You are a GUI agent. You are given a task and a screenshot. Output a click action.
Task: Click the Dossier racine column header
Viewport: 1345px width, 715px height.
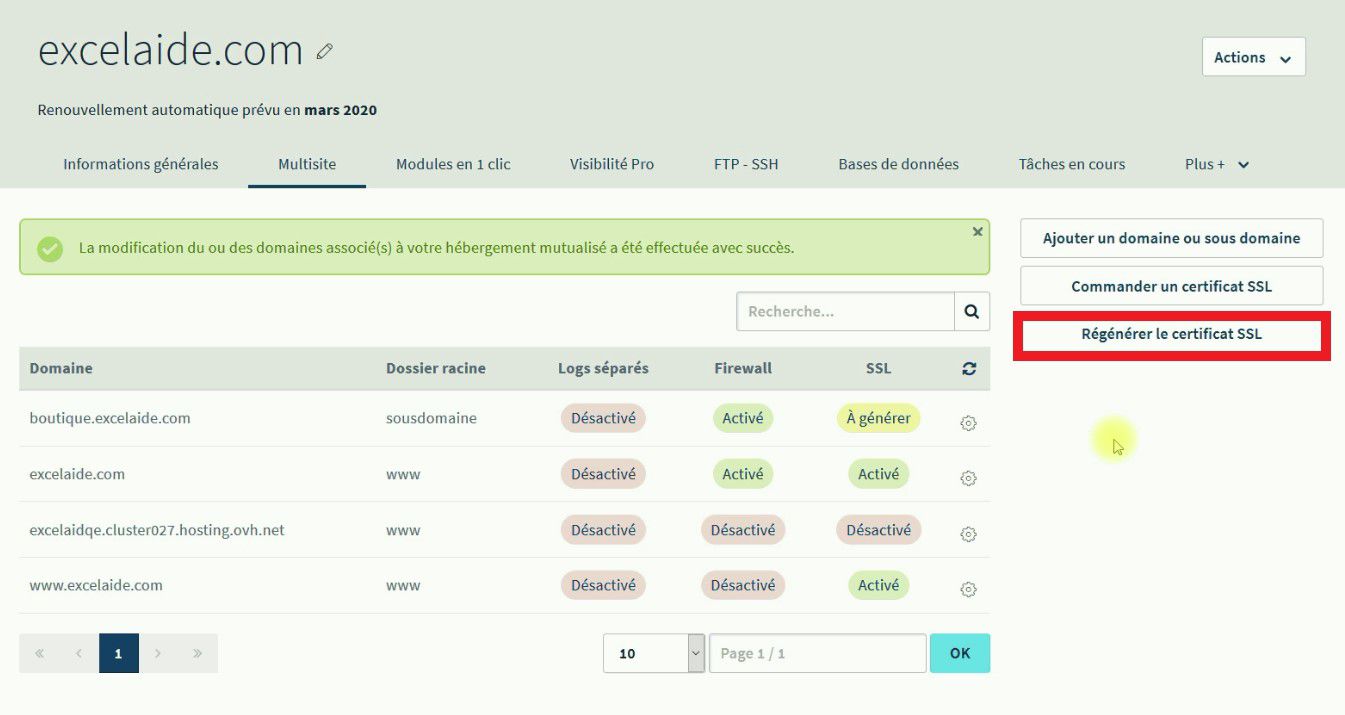436,368
